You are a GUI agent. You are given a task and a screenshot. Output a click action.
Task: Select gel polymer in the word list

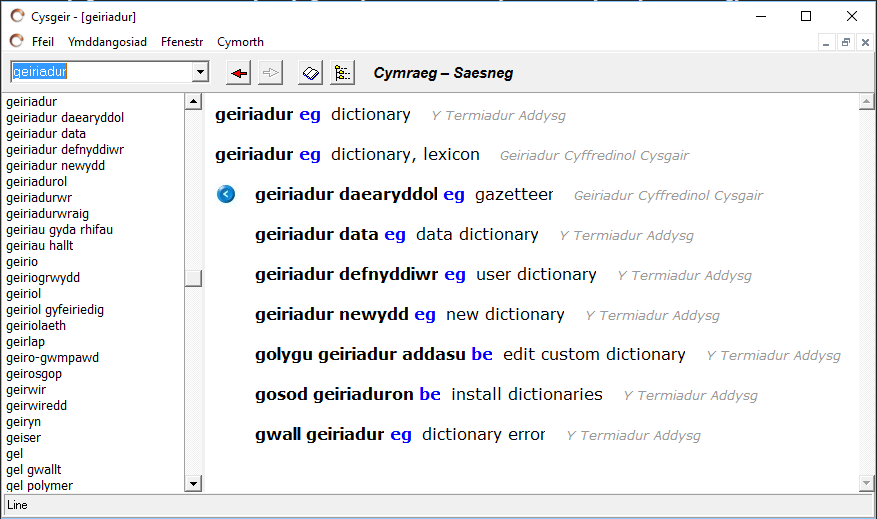coord(40,485)
